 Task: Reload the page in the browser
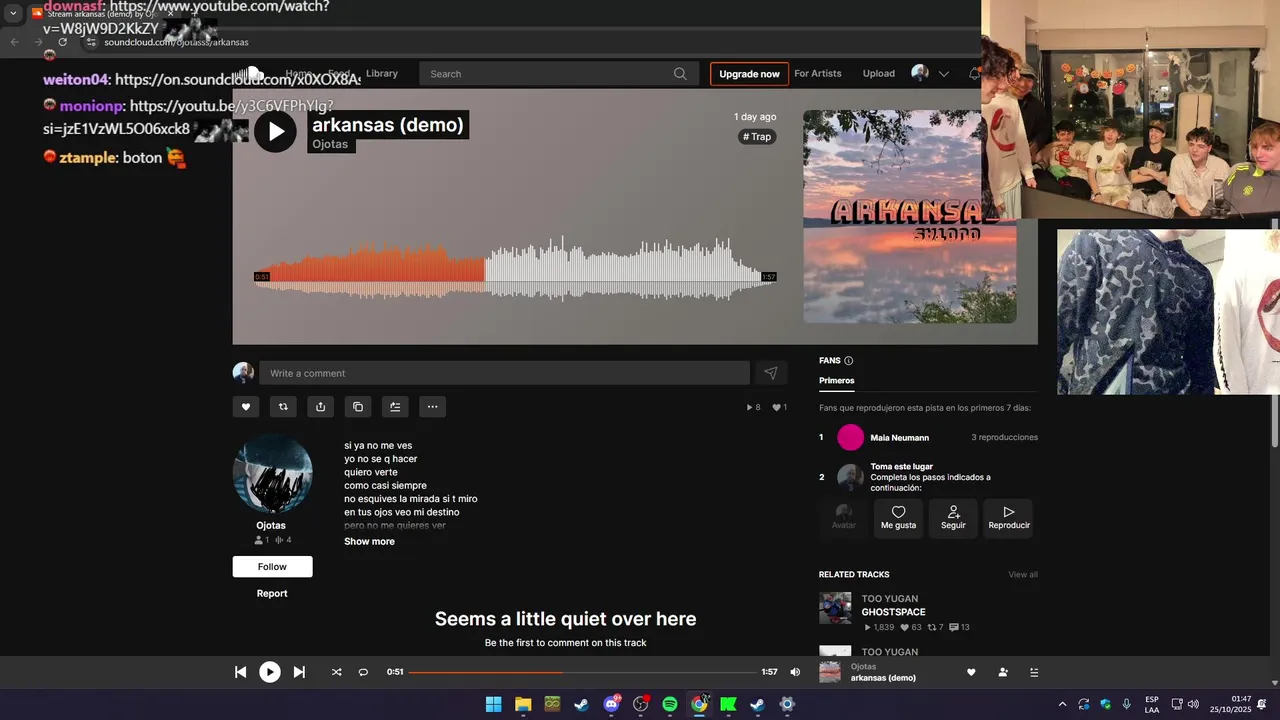[x=63, y=42]
